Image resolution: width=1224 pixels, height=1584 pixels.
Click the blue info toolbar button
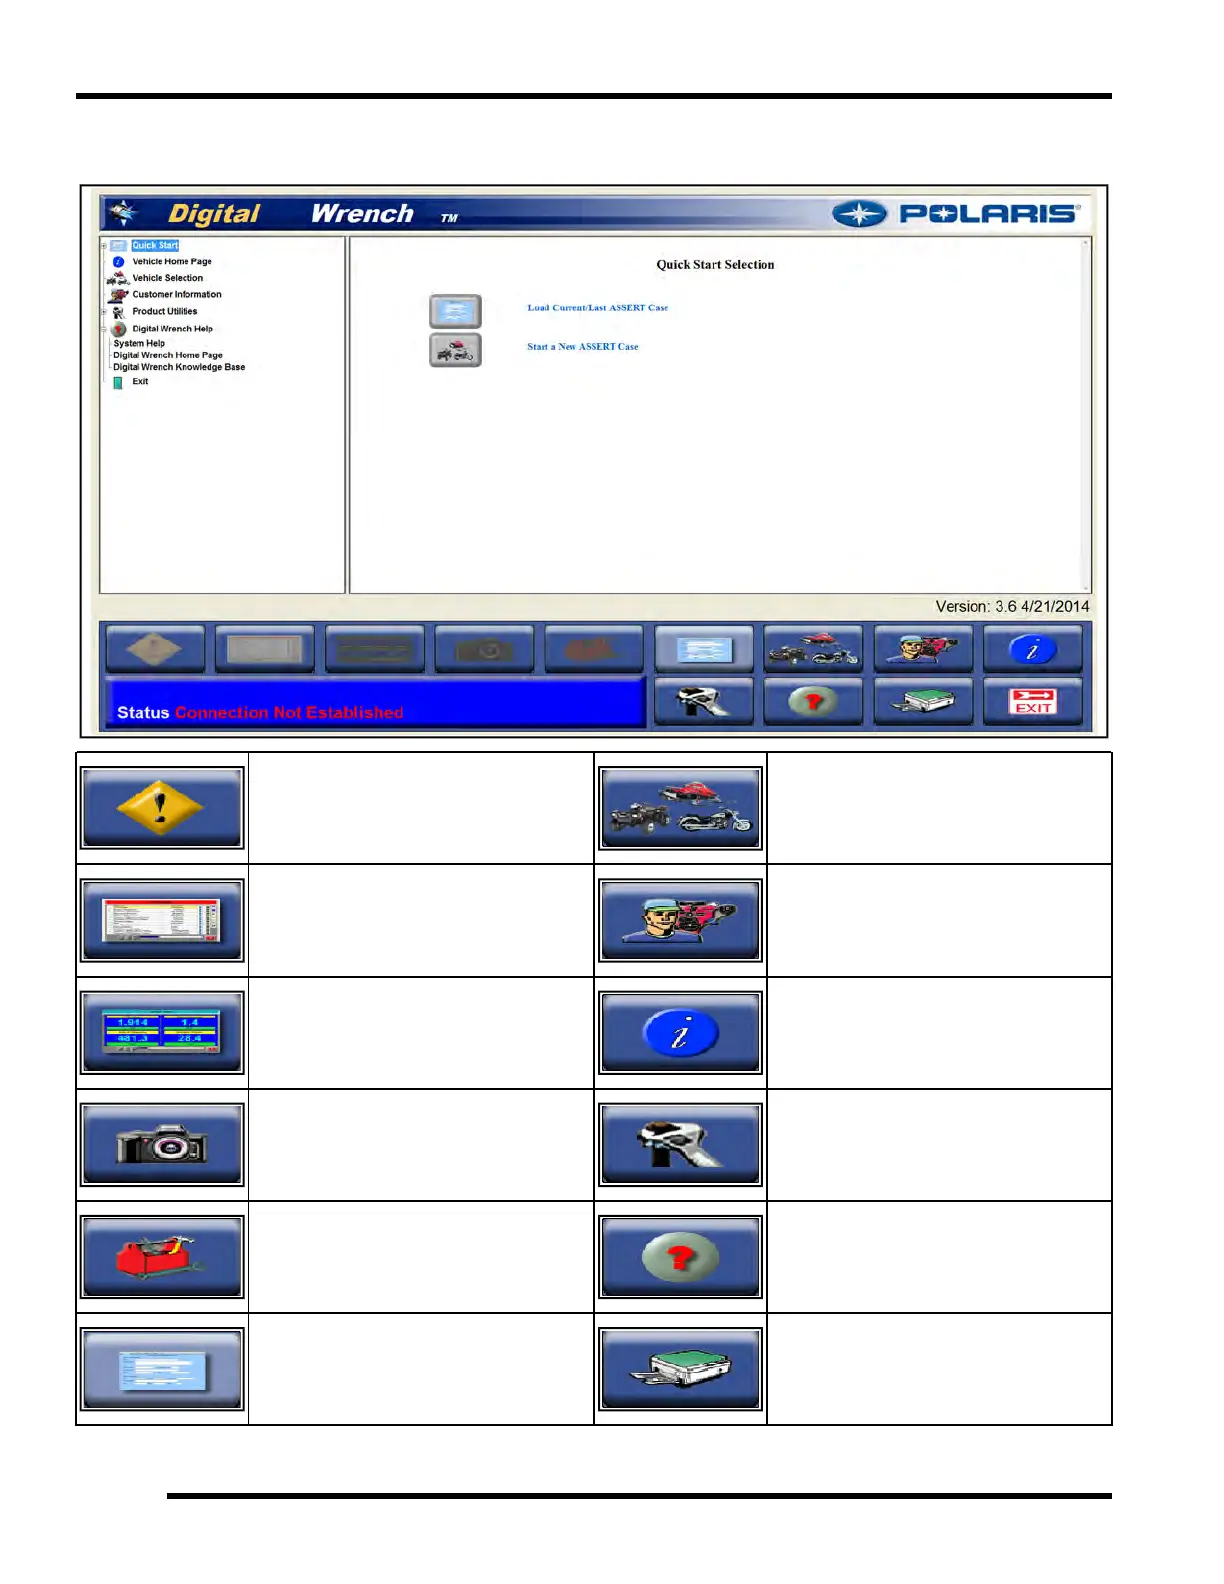point(1033,649)
